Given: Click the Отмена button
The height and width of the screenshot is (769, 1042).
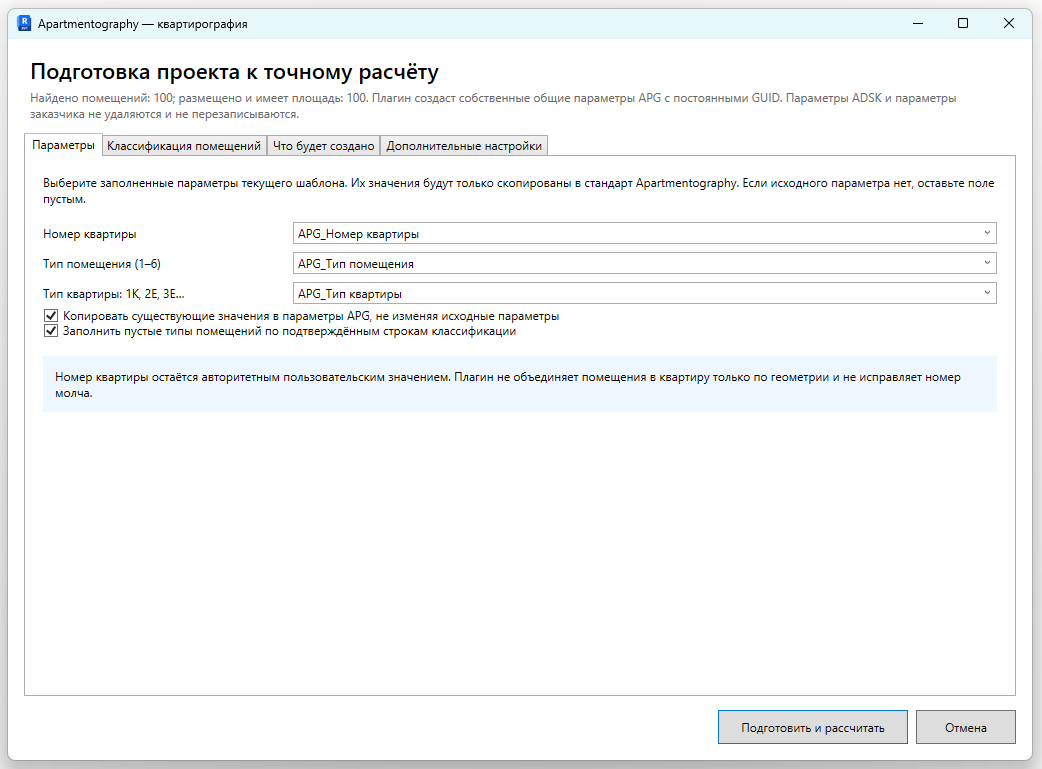Looking at the screenshot, I should click(966, 727).
